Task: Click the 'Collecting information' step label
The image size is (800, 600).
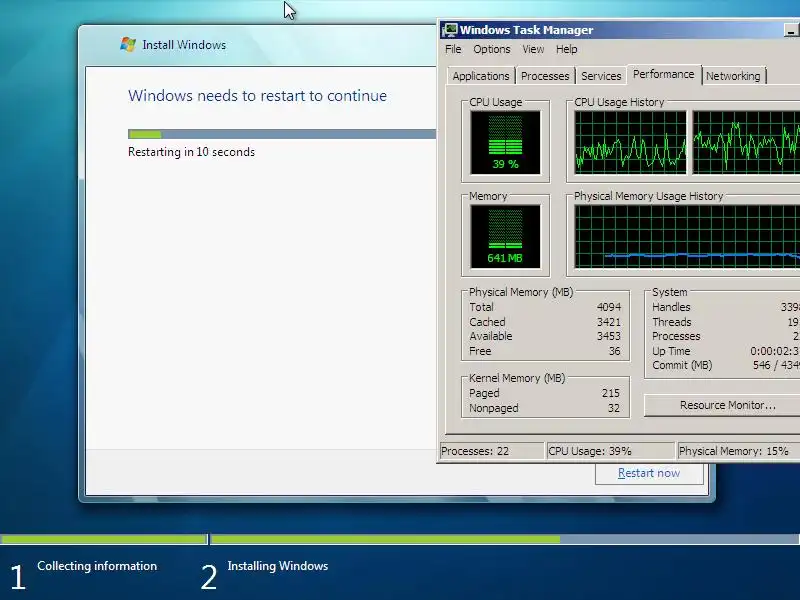Action: tap(97, 566)
